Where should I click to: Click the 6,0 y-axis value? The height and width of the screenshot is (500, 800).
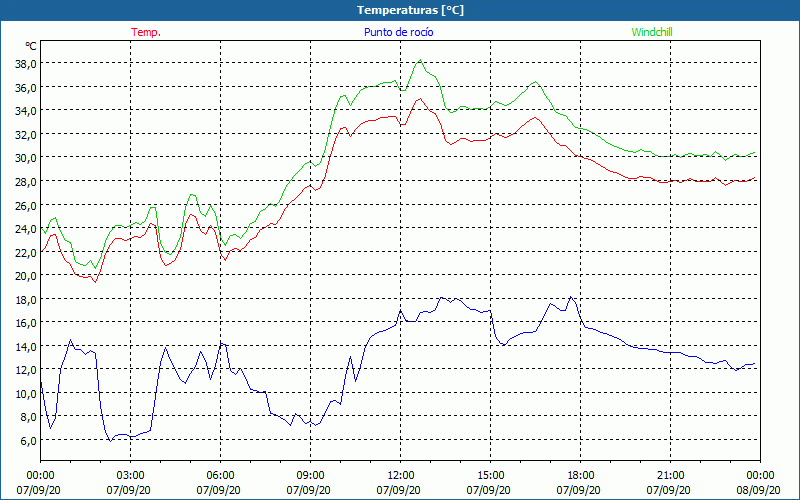point(28,441)
